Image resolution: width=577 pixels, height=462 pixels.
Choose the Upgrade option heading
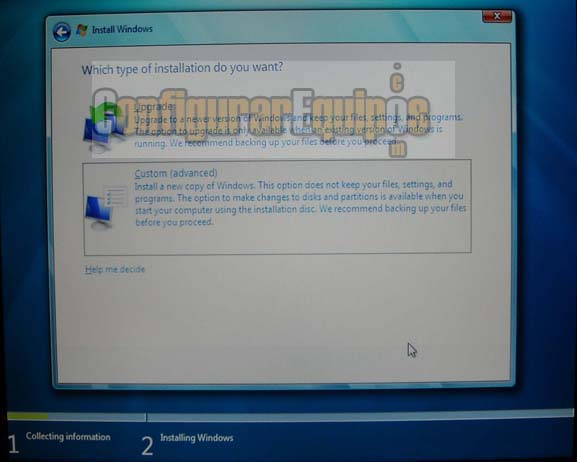[x=153, y=107]
